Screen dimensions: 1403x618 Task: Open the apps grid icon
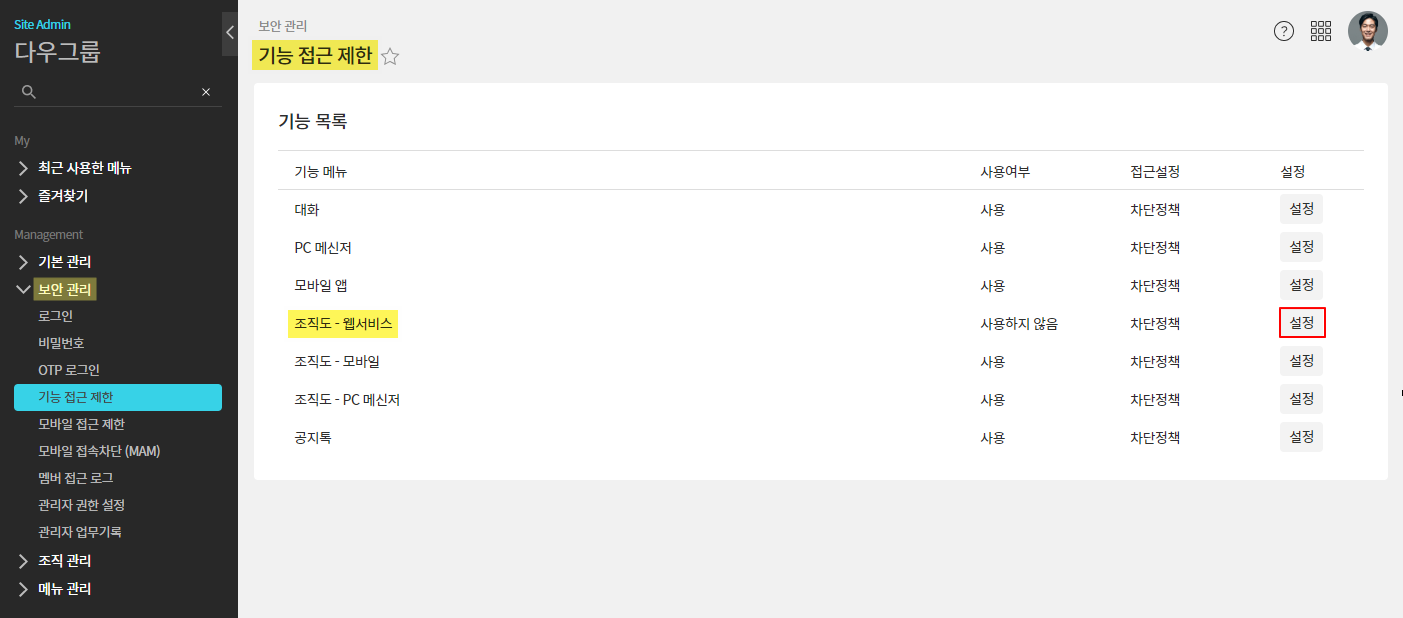click(1321, 31)
